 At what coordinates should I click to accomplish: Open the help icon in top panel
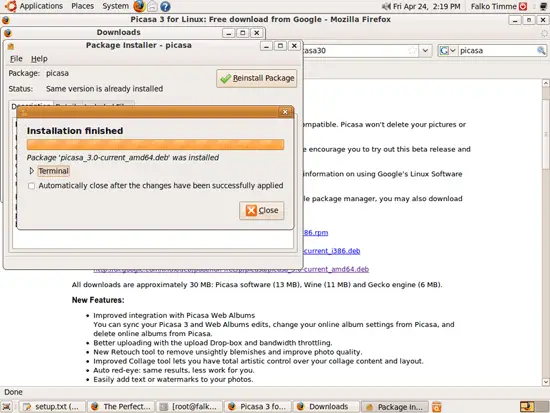(x=165, y=6)
